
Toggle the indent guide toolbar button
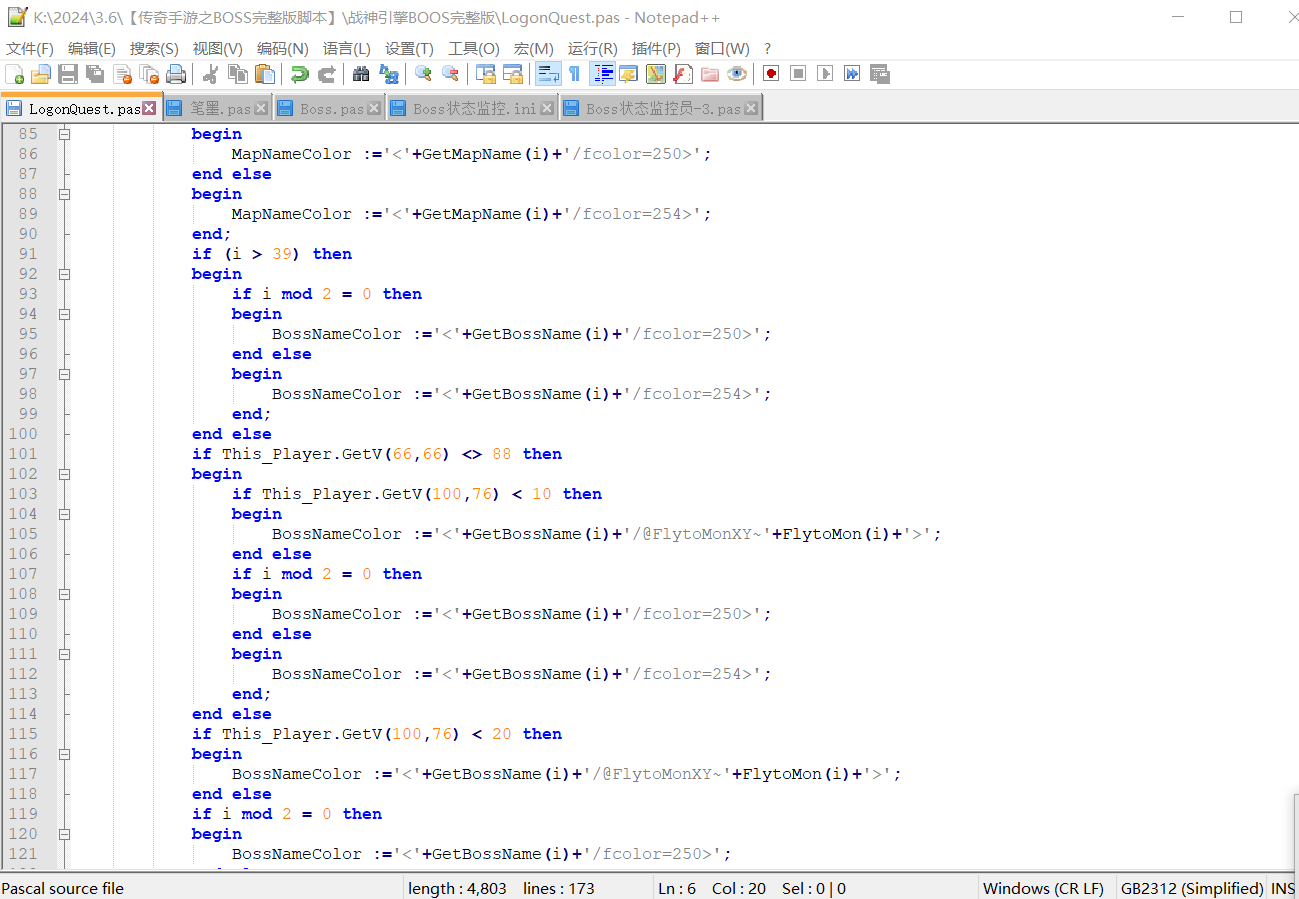coord(603,74)
